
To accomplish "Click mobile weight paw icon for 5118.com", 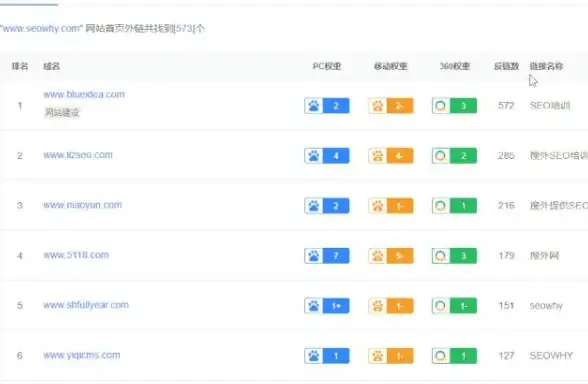I will point(378,256).
